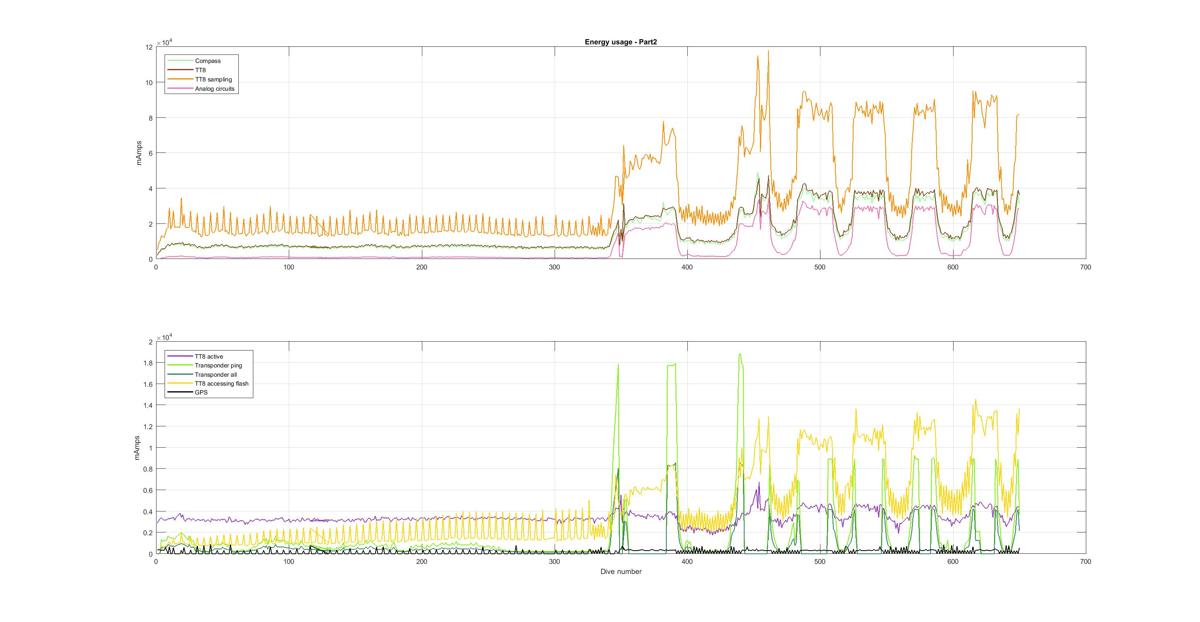Viewport: 1200px width, 622px height.
Task: Click the y-axis tick '10' on upper plot
Action: [149, 82]
